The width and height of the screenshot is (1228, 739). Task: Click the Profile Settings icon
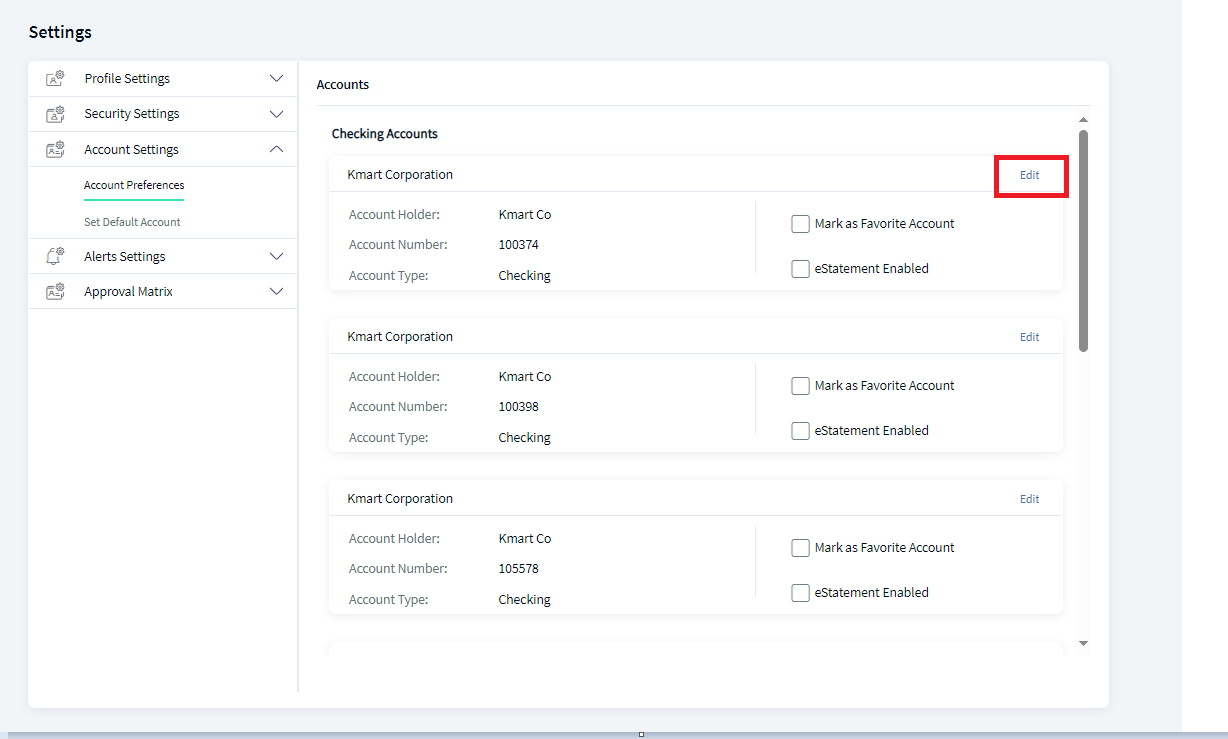click(55, 79)
